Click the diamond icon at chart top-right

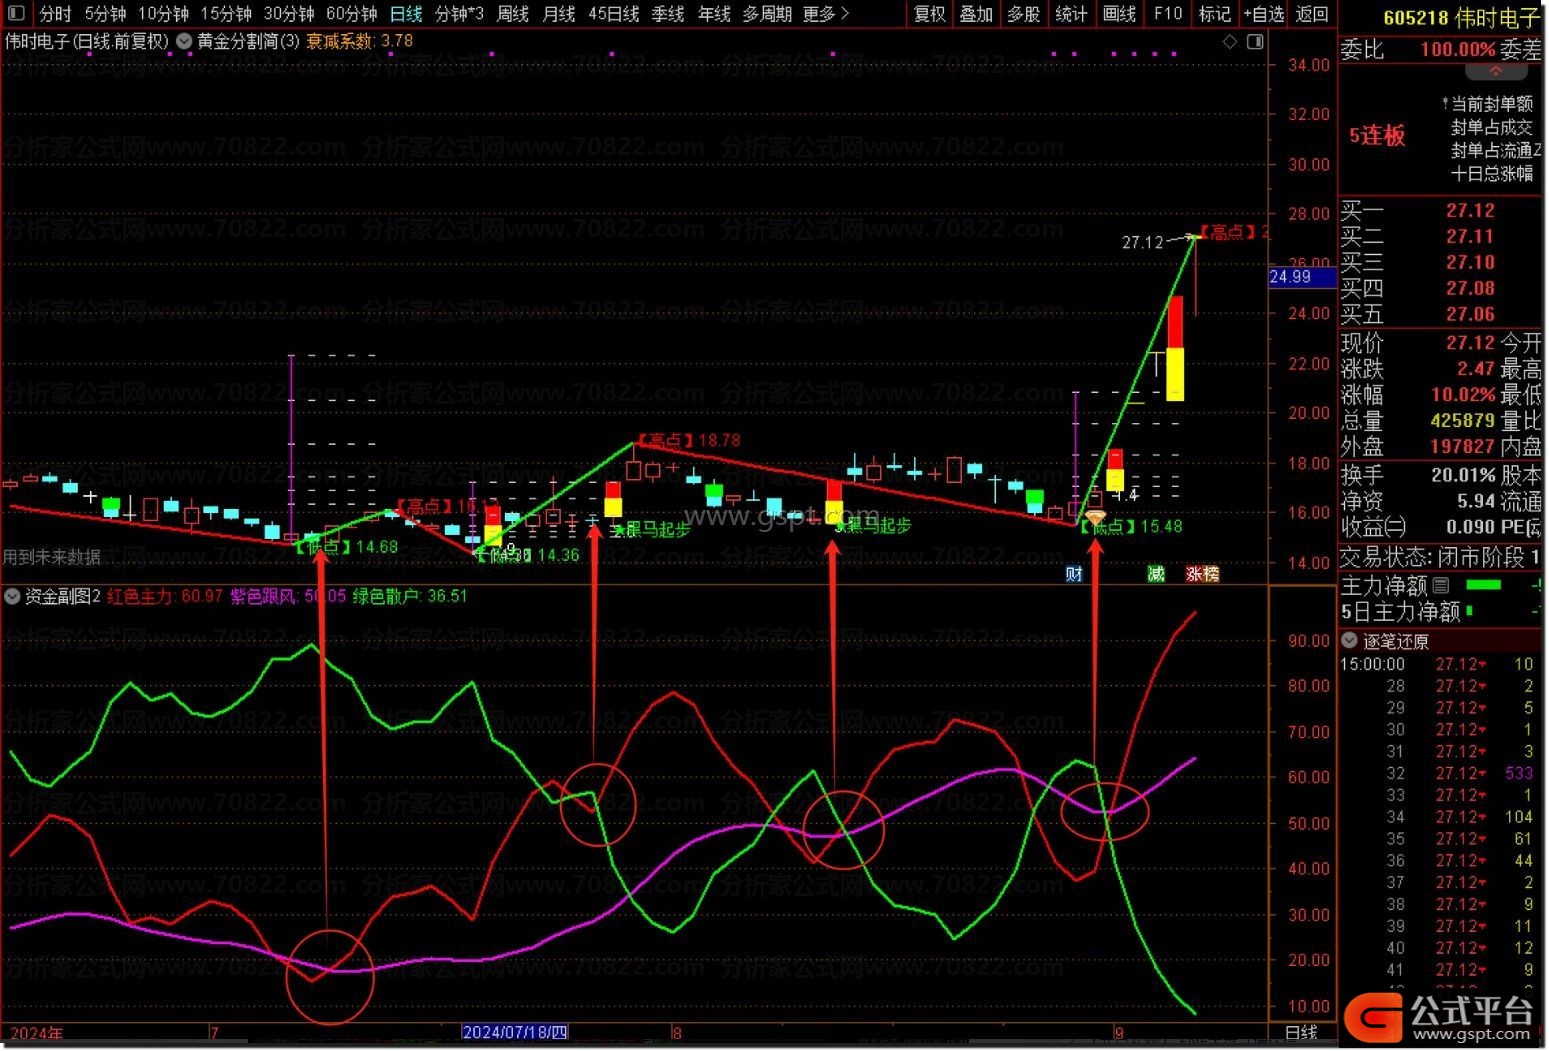[x=1230, y=42]
